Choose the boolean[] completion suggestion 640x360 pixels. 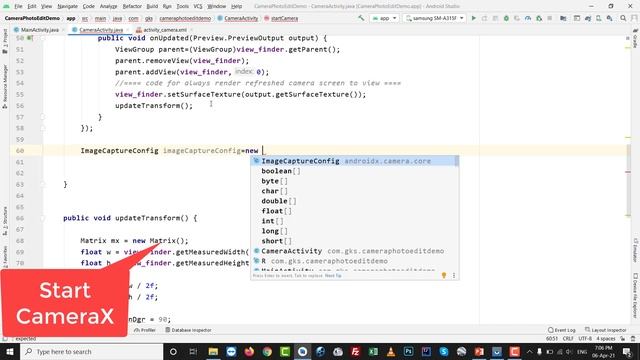tap(354, 171)
